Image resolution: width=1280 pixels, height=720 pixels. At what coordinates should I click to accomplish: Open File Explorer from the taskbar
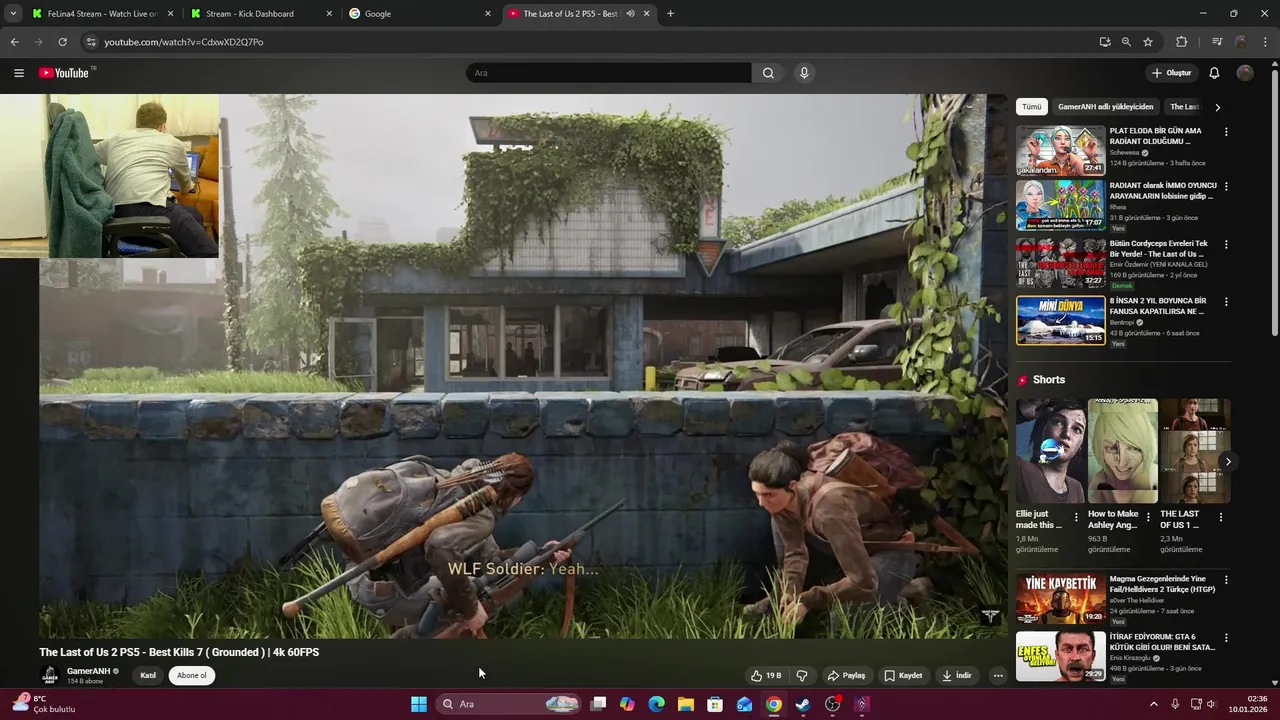(686, 704)
